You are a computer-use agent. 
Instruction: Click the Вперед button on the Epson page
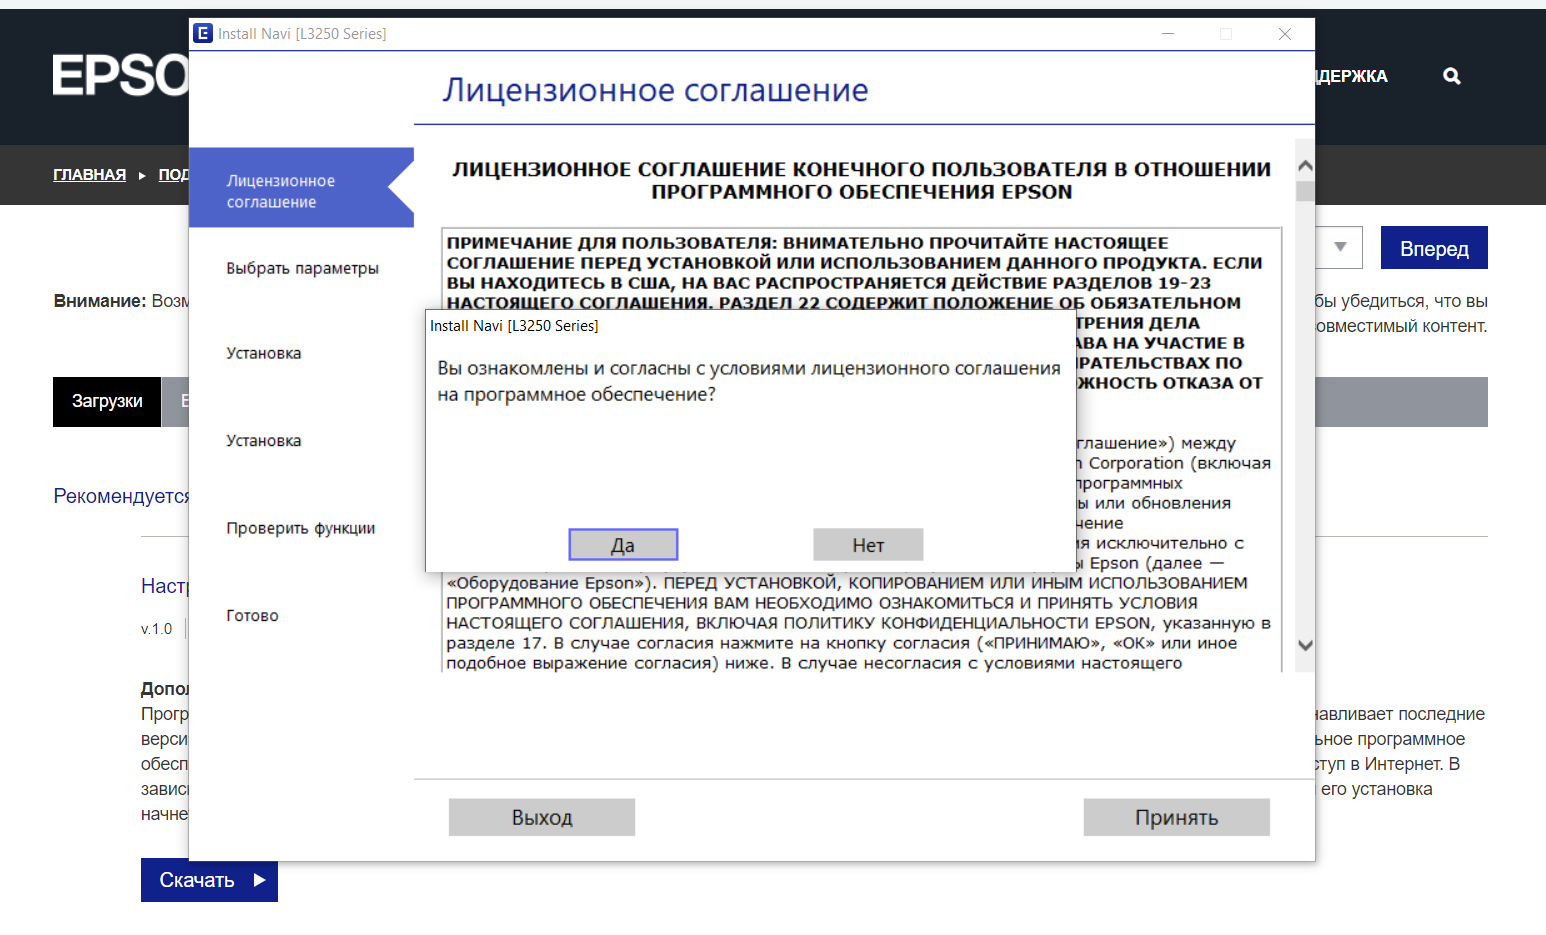tap(1434, 248)
